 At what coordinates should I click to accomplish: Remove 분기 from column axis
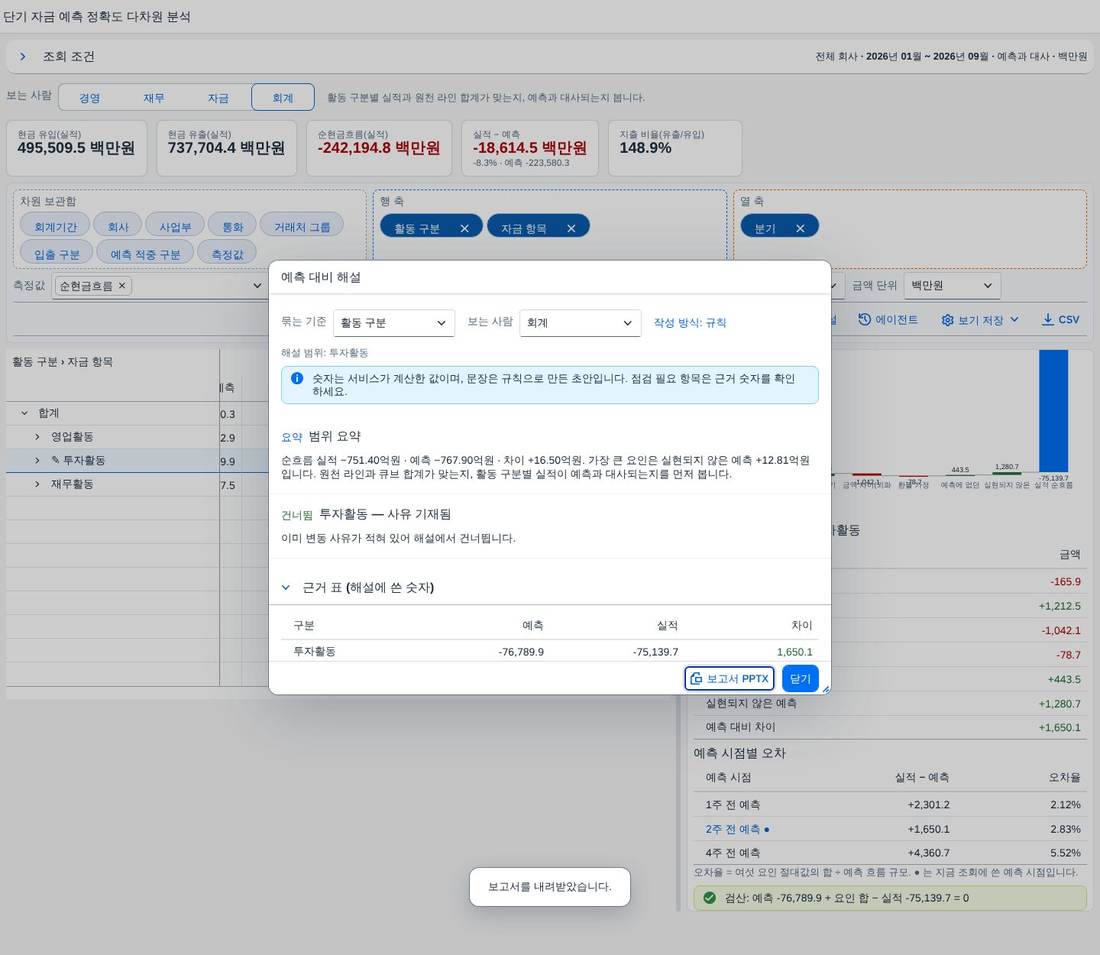coord(800,228)
